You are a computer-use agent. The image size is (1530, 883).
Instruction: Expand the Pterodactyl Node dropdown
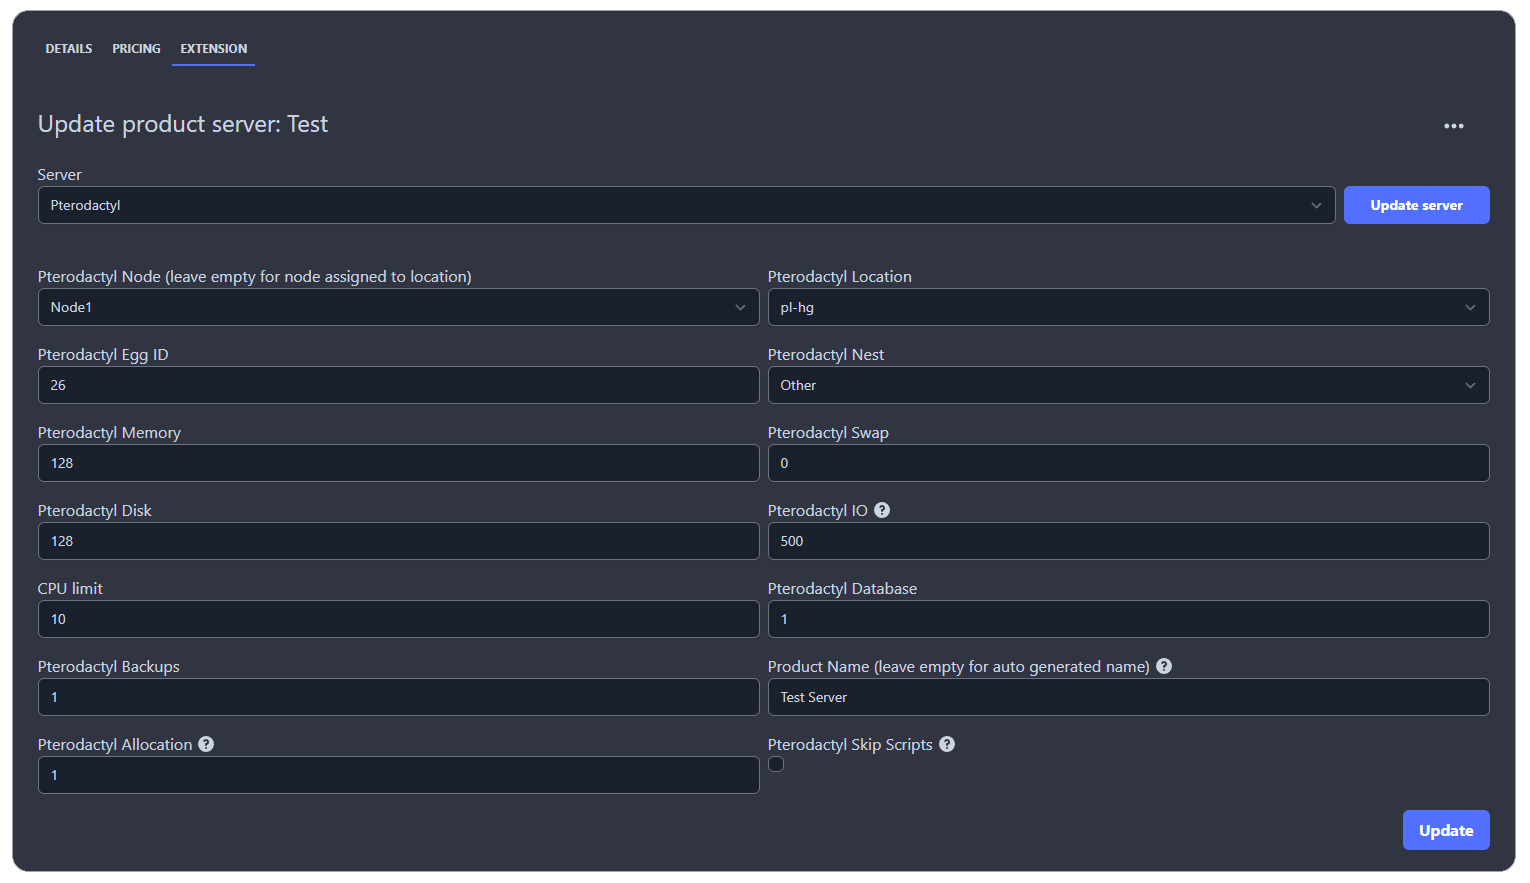tap(398, 307)
